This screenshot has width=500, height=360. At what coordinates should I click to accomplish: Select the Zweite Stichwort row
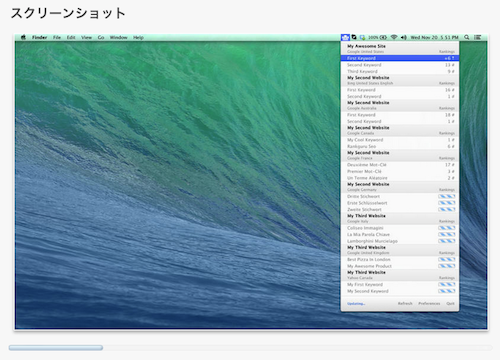[400, 210]
